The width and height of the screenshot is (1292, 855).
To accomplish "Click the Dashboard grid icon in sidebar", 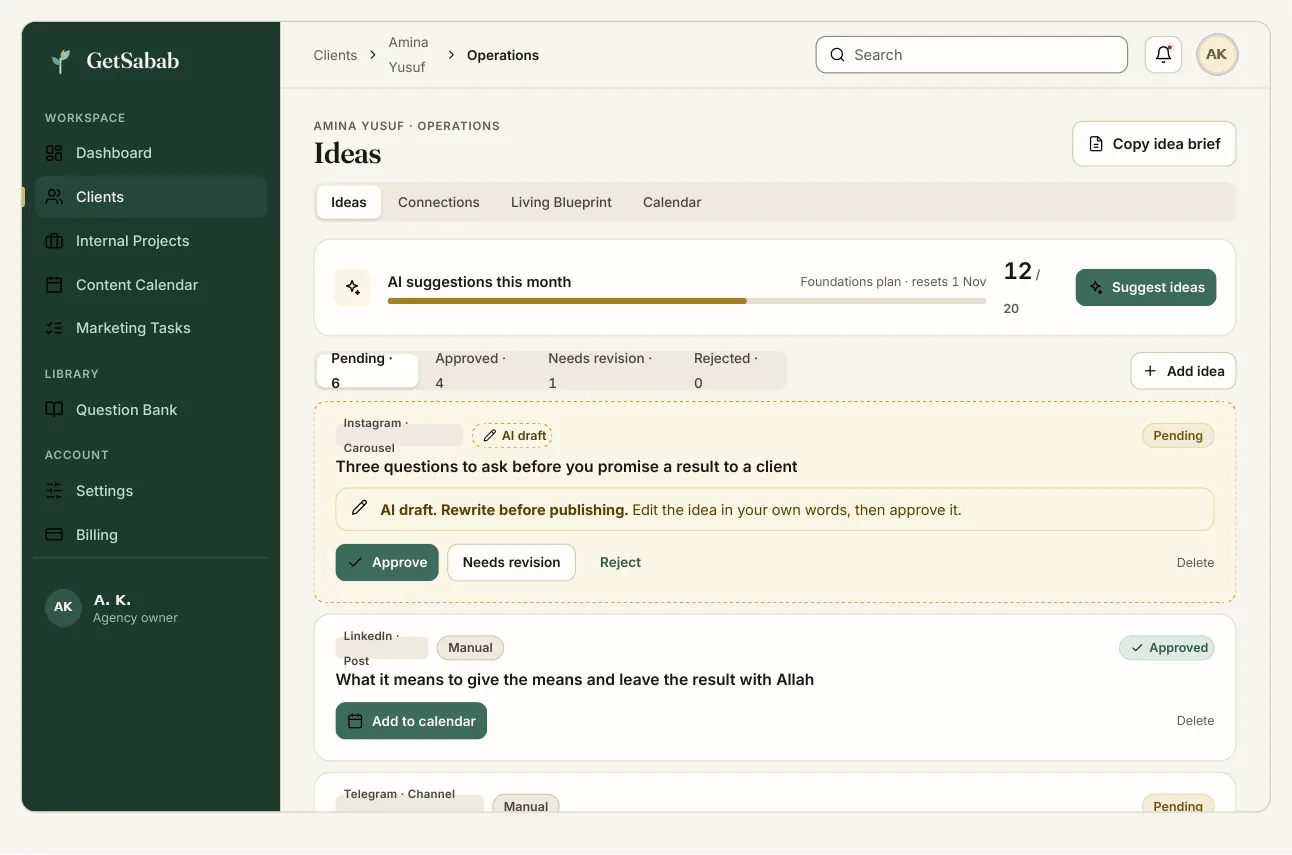I will point(54,153).
